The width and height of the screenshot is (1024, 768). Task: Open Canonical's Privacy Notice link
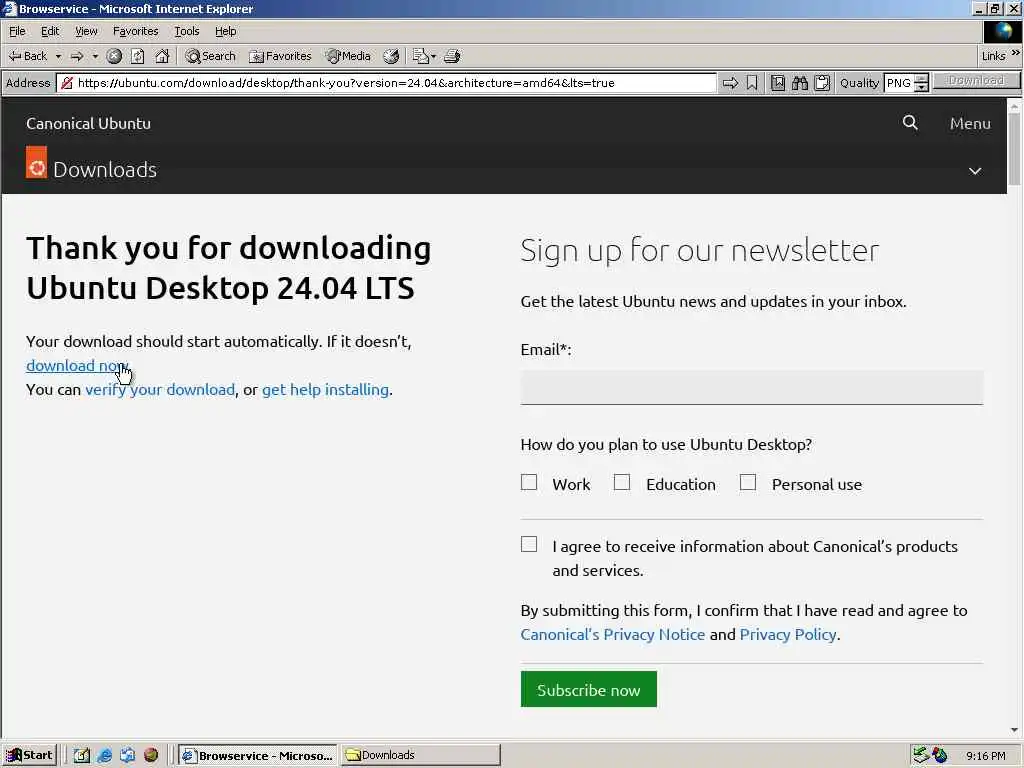[x=613, y=635]
